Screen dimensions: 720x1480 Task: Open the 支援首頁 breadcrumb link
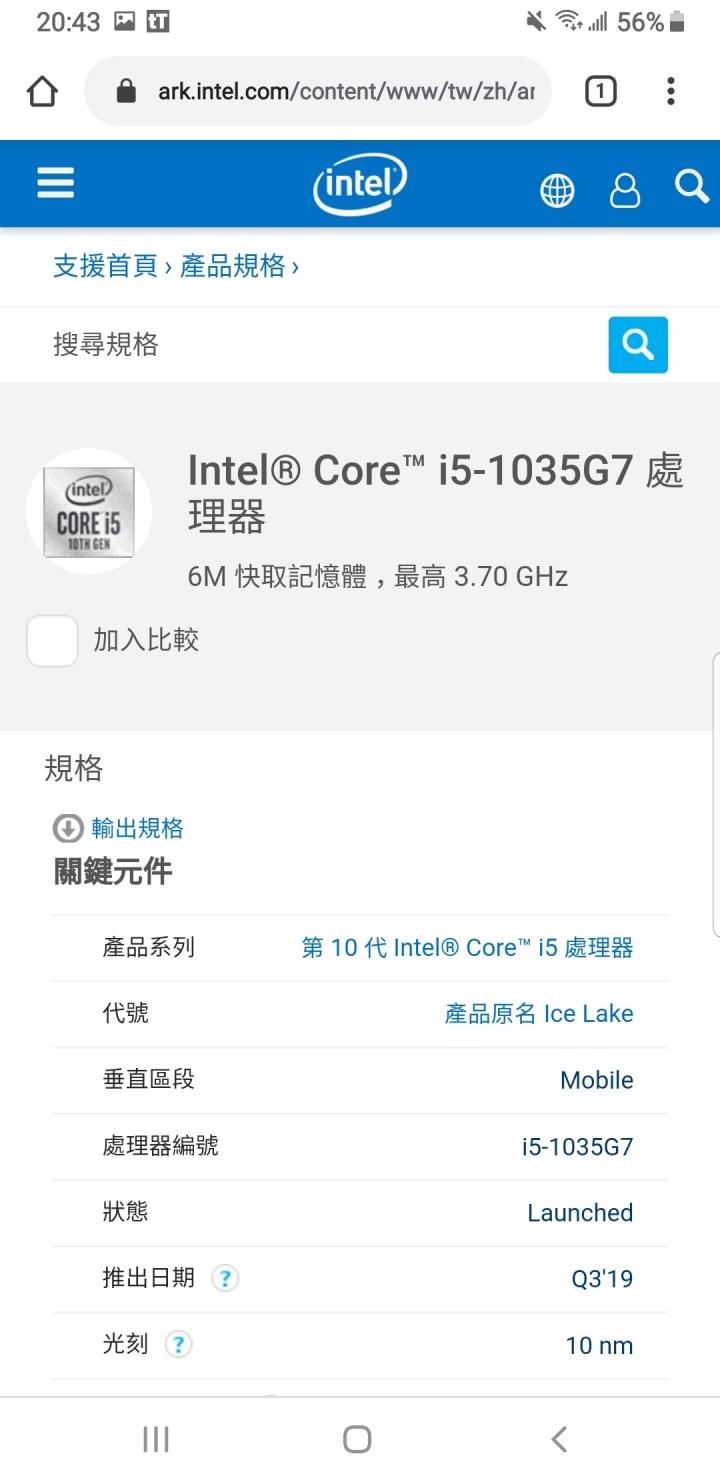tap(105, 266)
